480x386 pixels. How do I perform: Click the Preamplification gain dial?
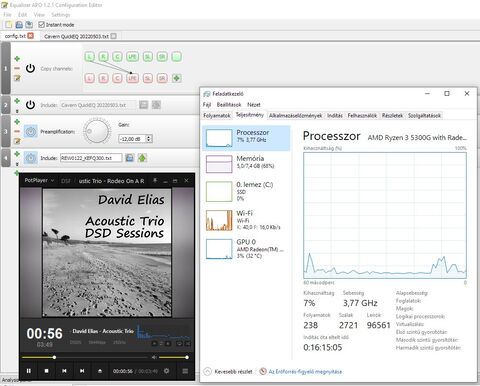click(97, 131)
